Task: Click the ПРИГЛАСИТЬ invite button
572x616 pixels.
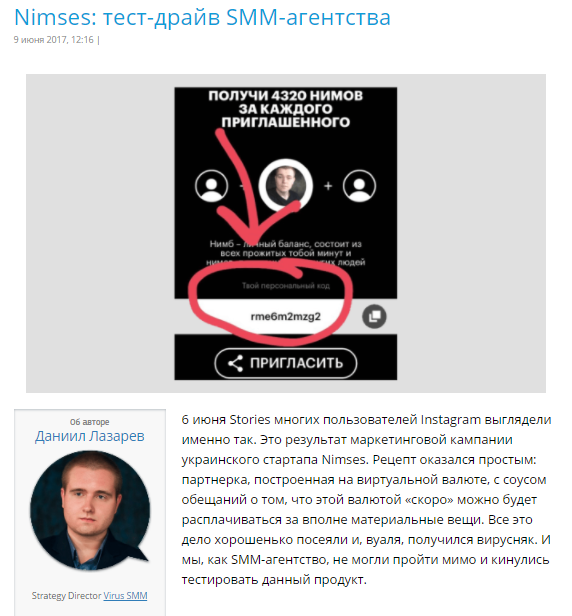Action: [x=286, y=363]
